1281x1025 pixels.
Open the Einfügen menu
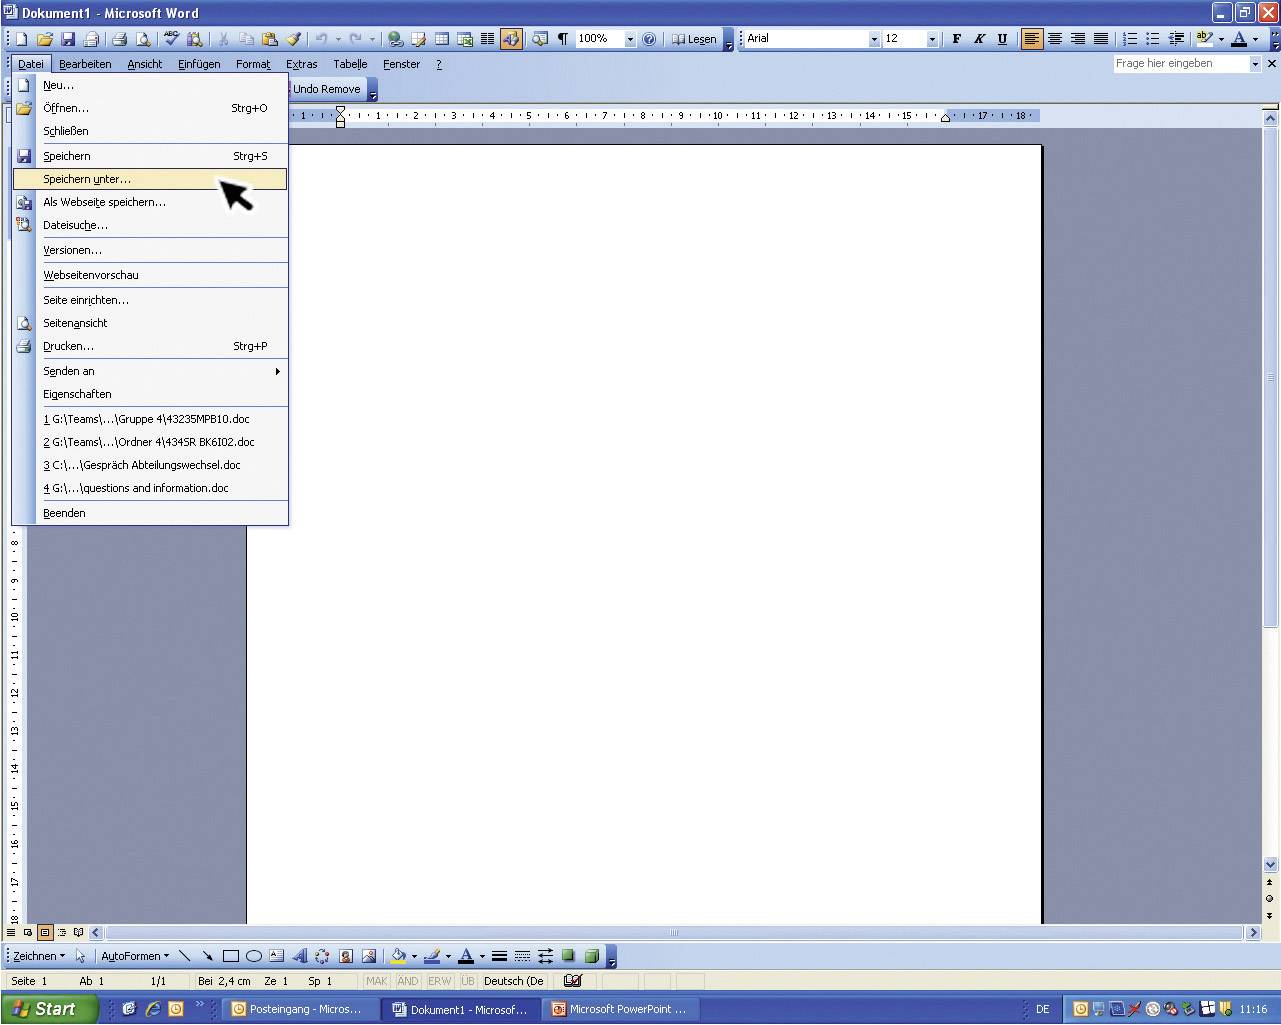pyautogui.click(x=199, y=64)
